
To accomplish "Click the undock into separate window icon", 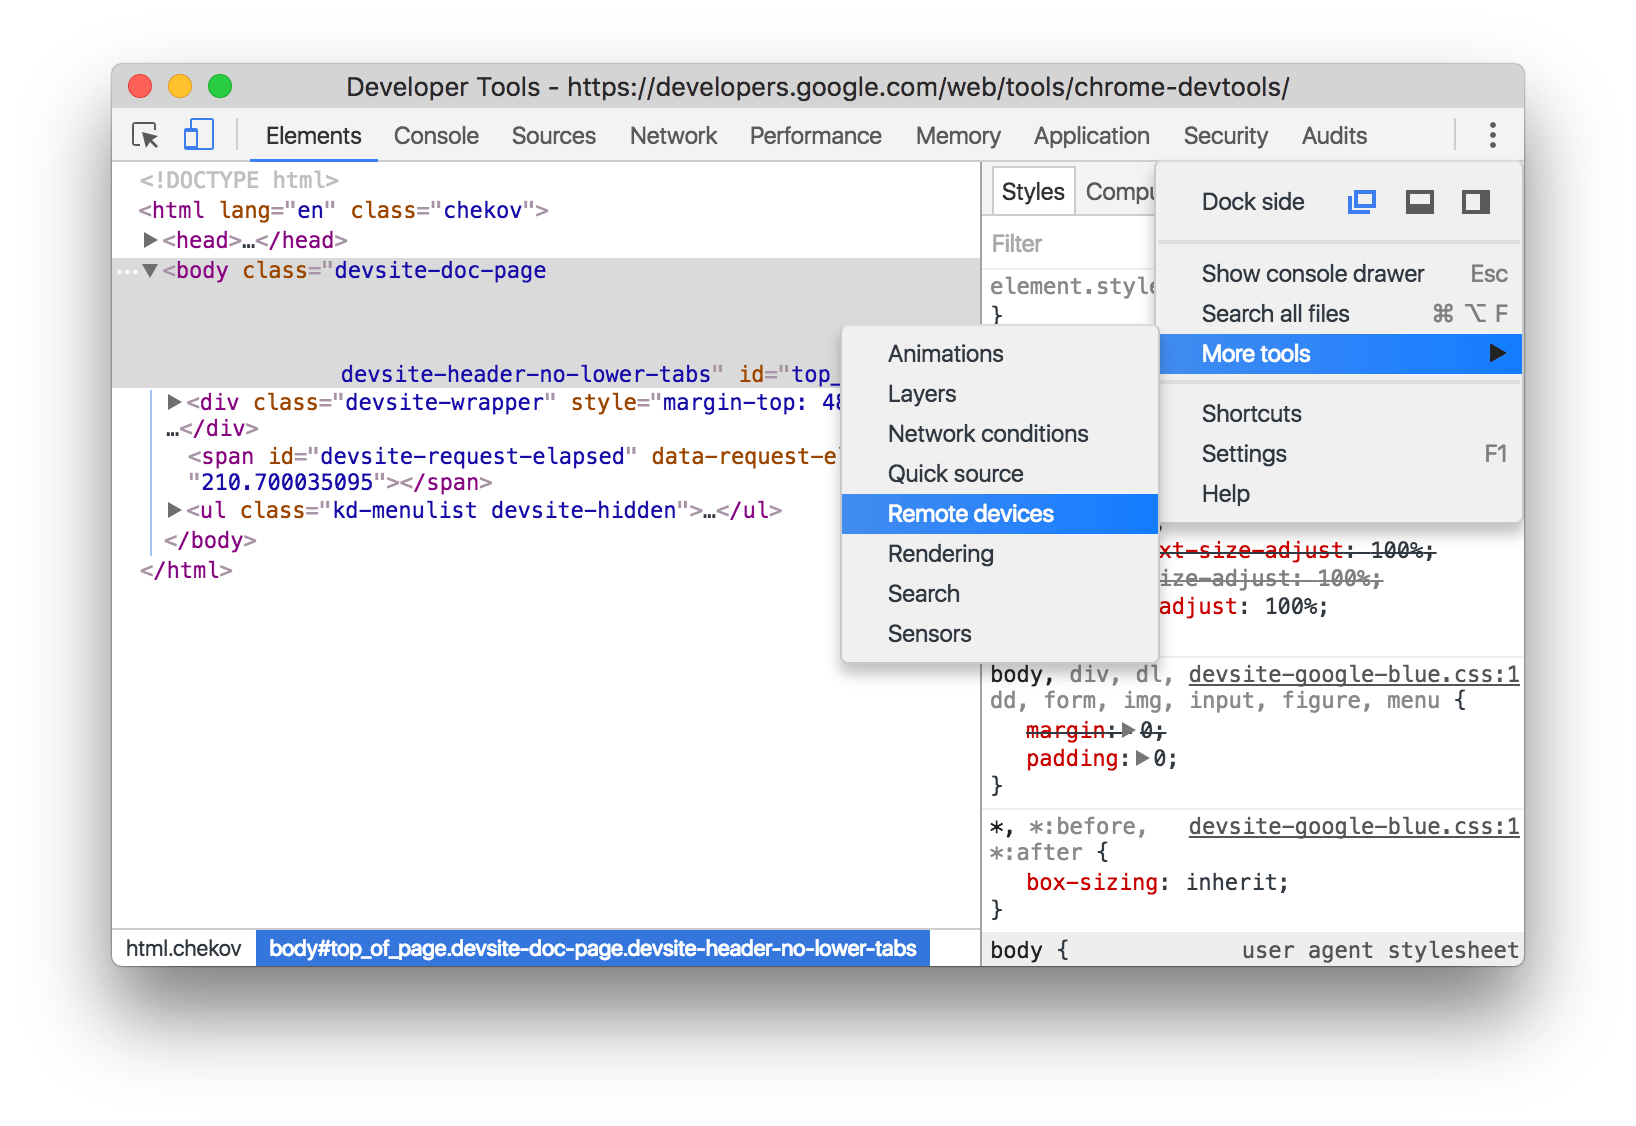I will point(1361,201).
